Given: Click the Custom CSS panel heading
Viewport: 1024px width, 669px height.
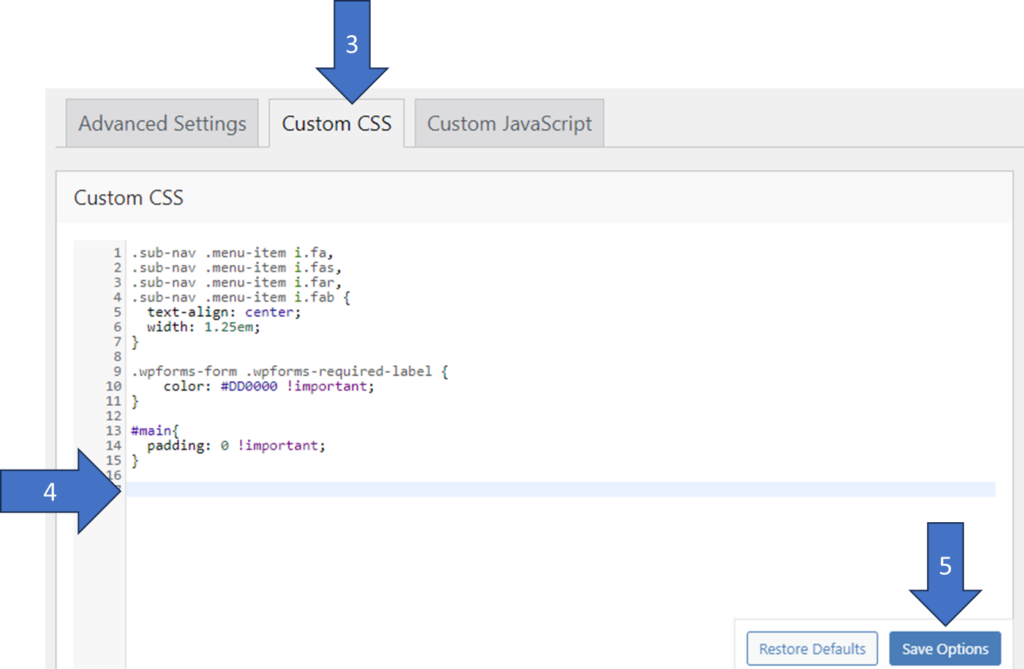Looking at the screenshot, I should (129, 198).
